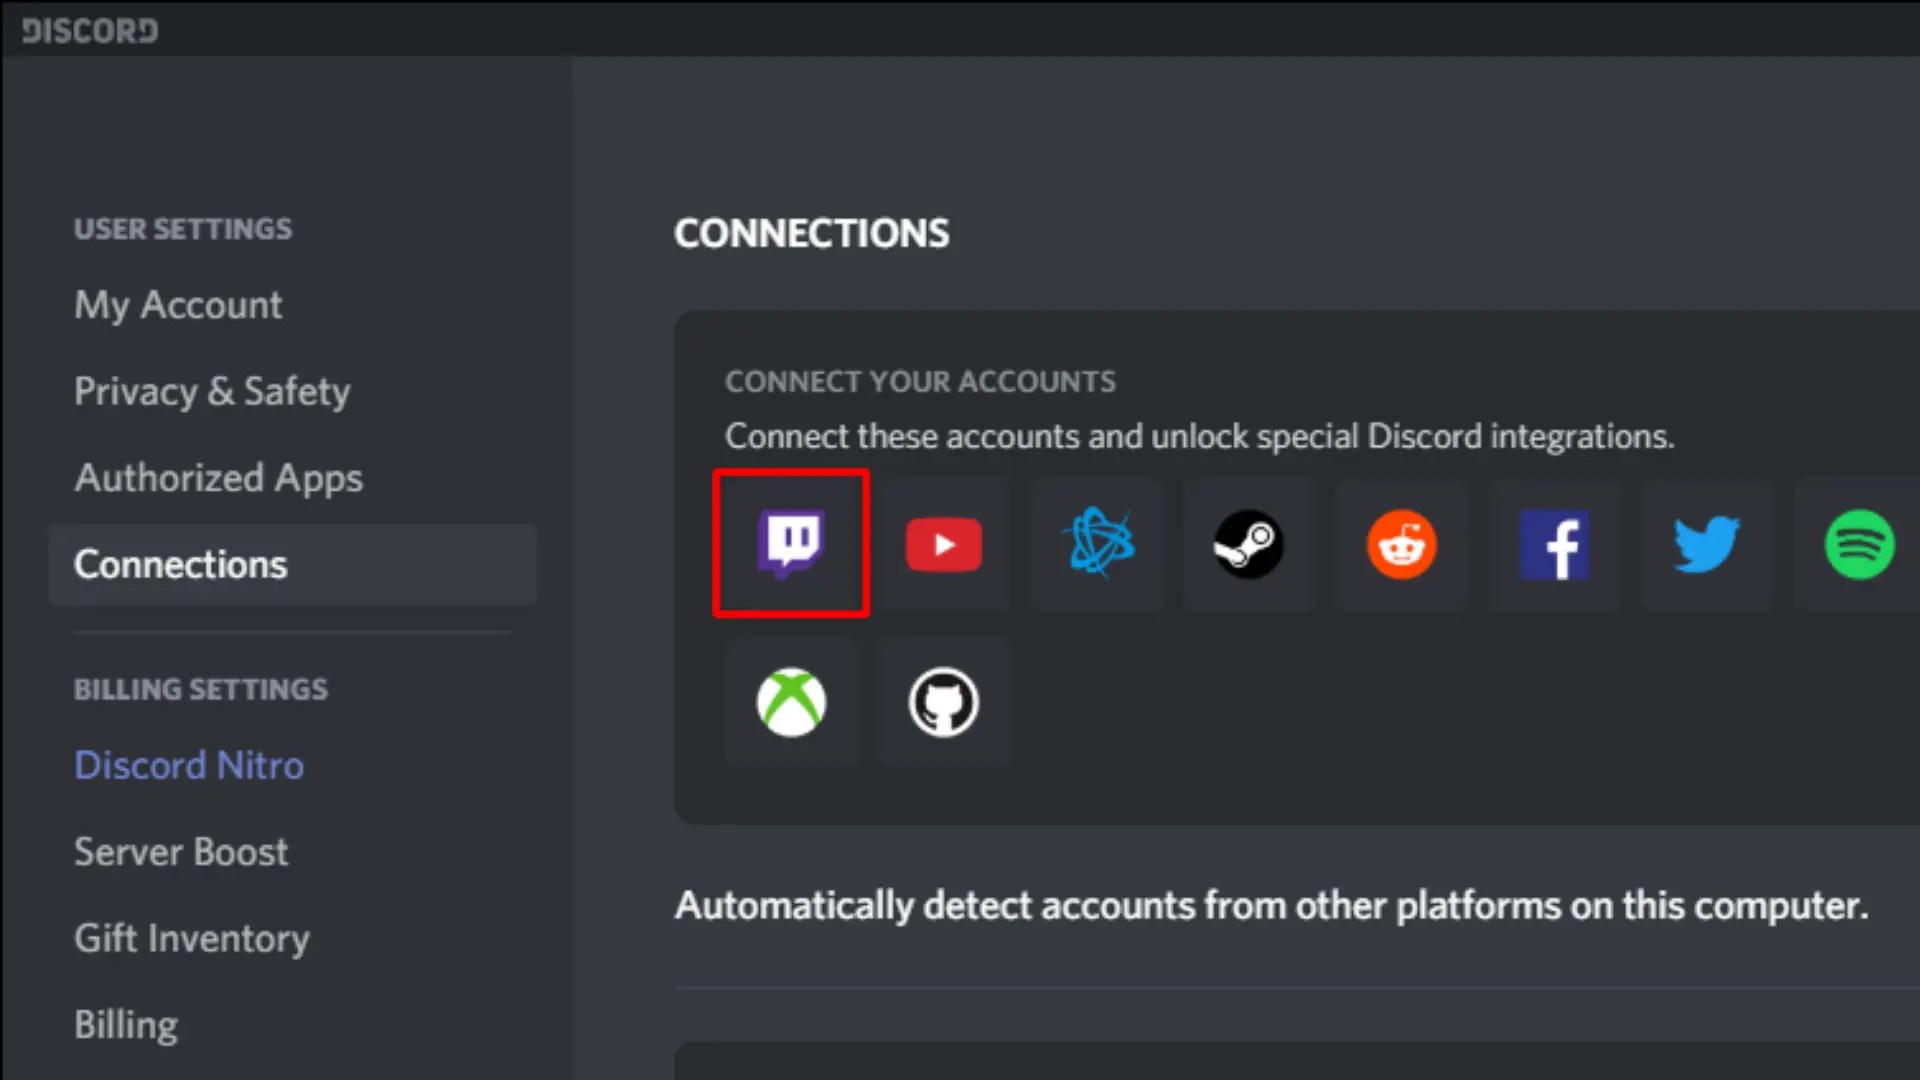Go to Privacy & Safety settings
This screenshot has width=1920, height=1080.
click(212, 391)
